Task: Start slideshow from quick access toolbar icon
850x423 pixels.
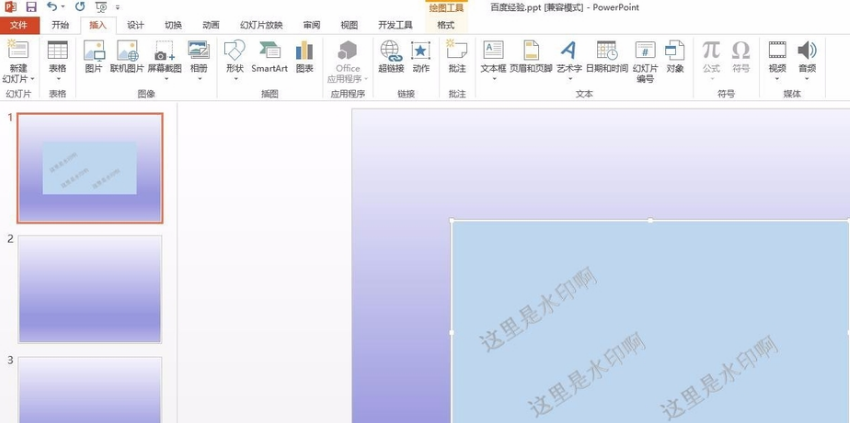Action: [x=101, y=7]
